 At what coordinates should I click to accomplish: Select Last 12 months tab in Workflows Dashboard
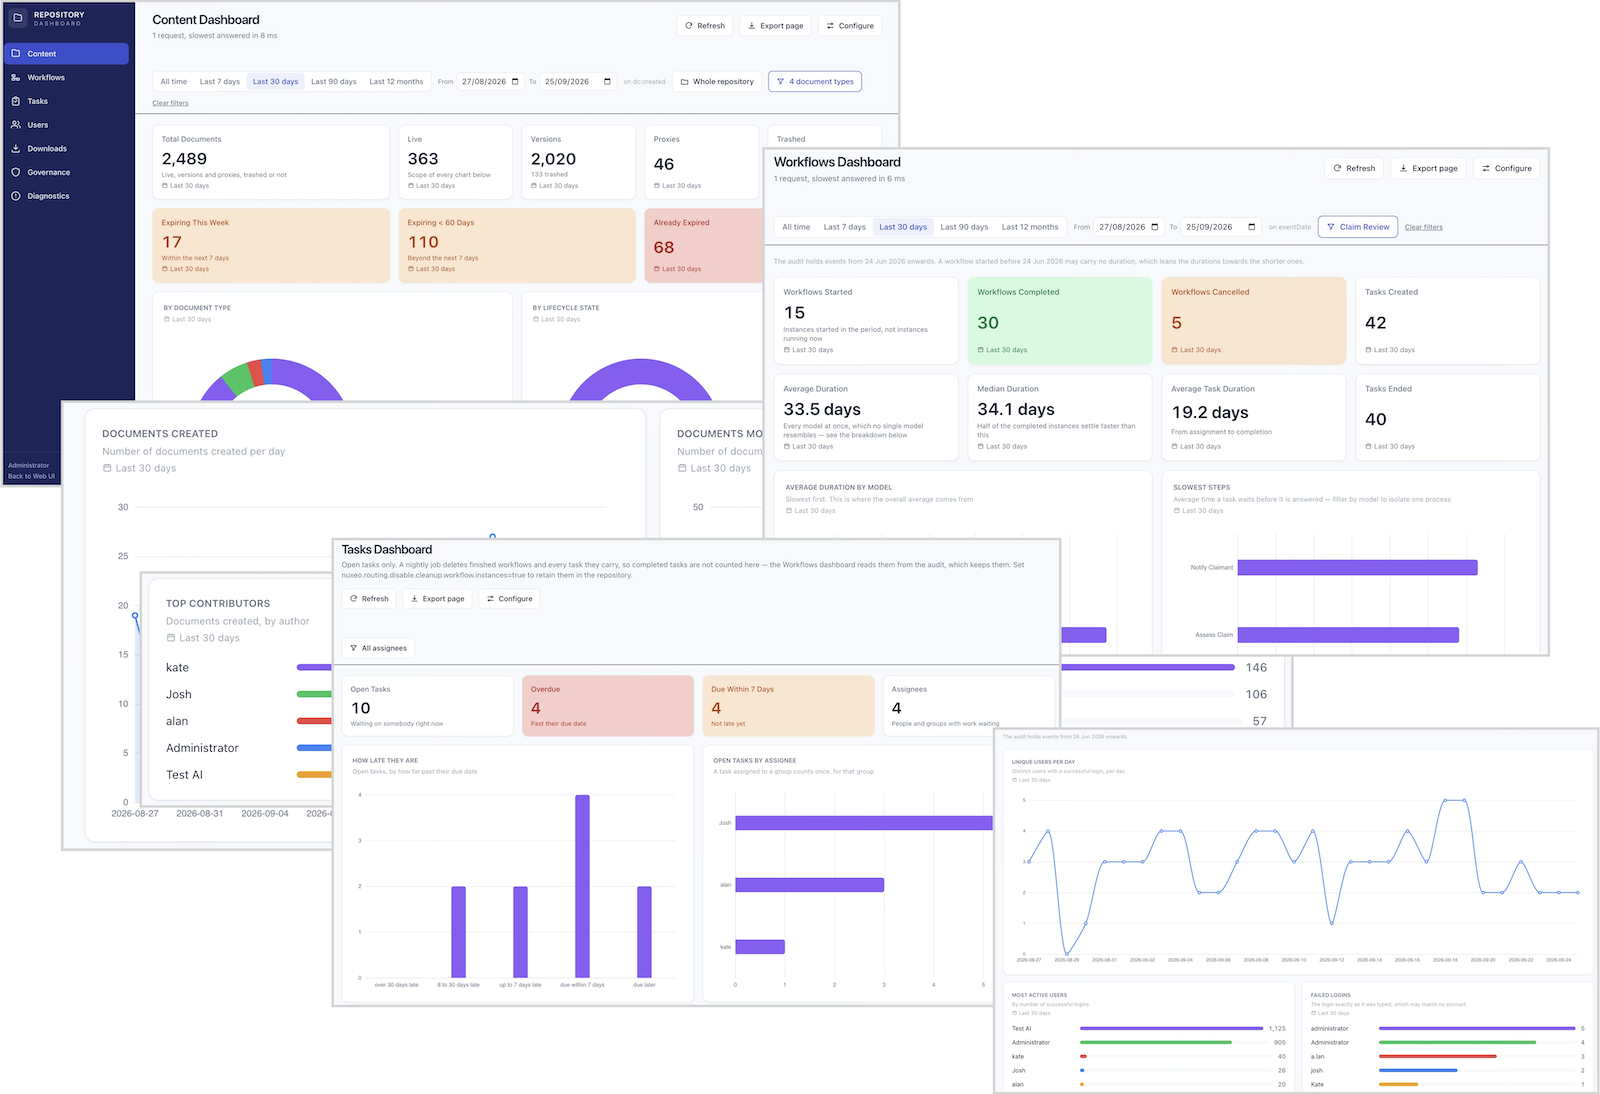click(1030, 227)
